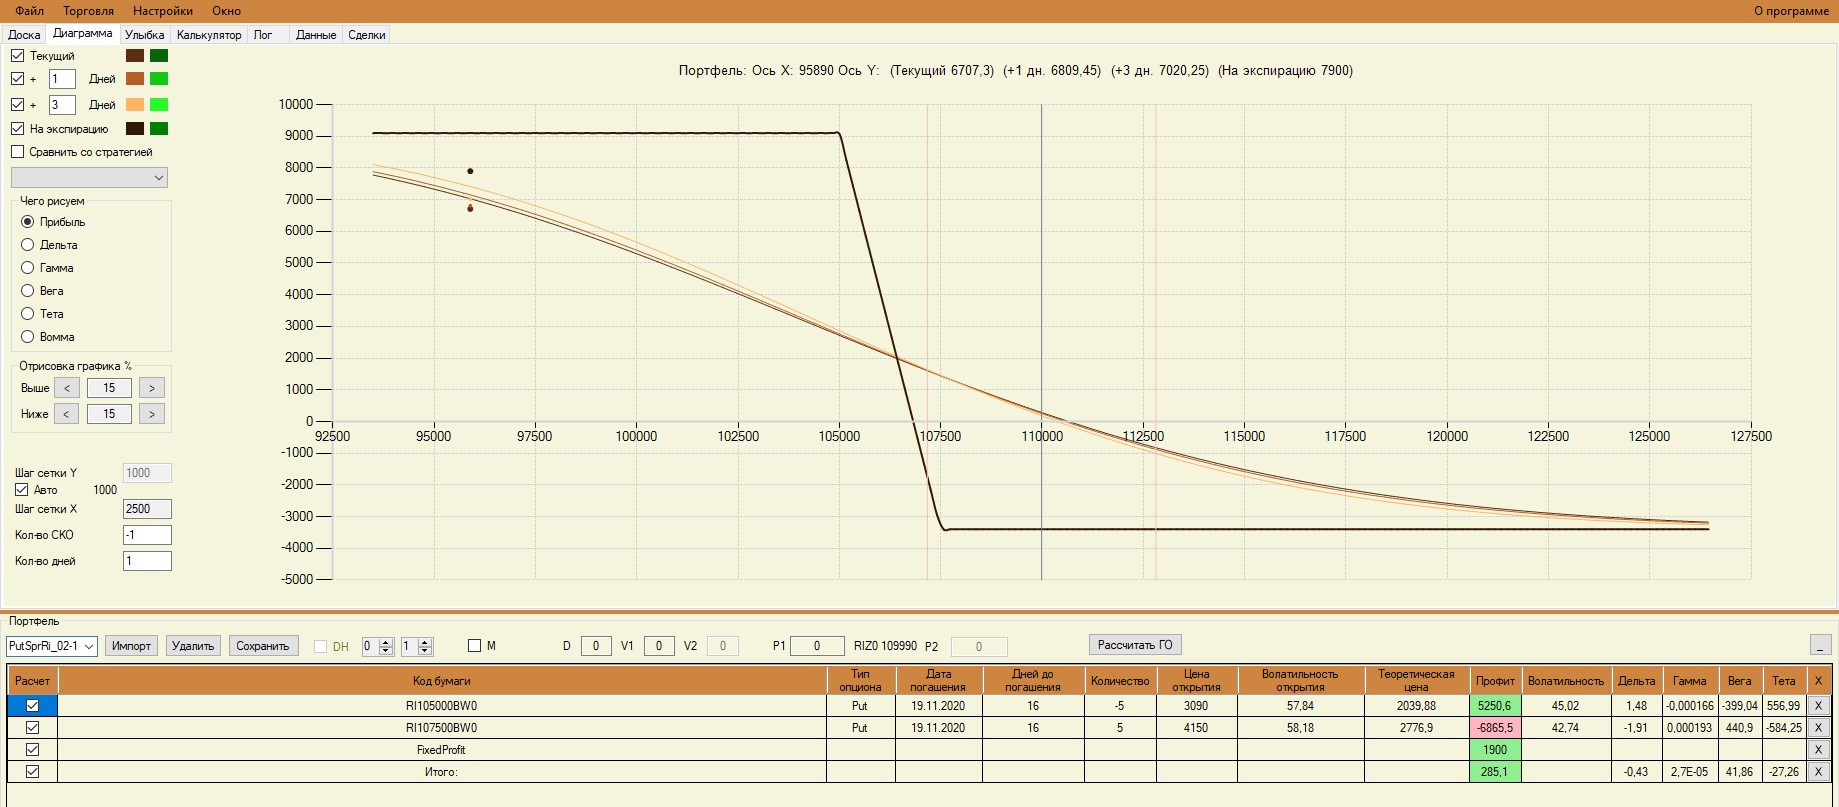Enable Сравнить со стратегией checkbox
The image size is (1839, 807).
point(17,152)
